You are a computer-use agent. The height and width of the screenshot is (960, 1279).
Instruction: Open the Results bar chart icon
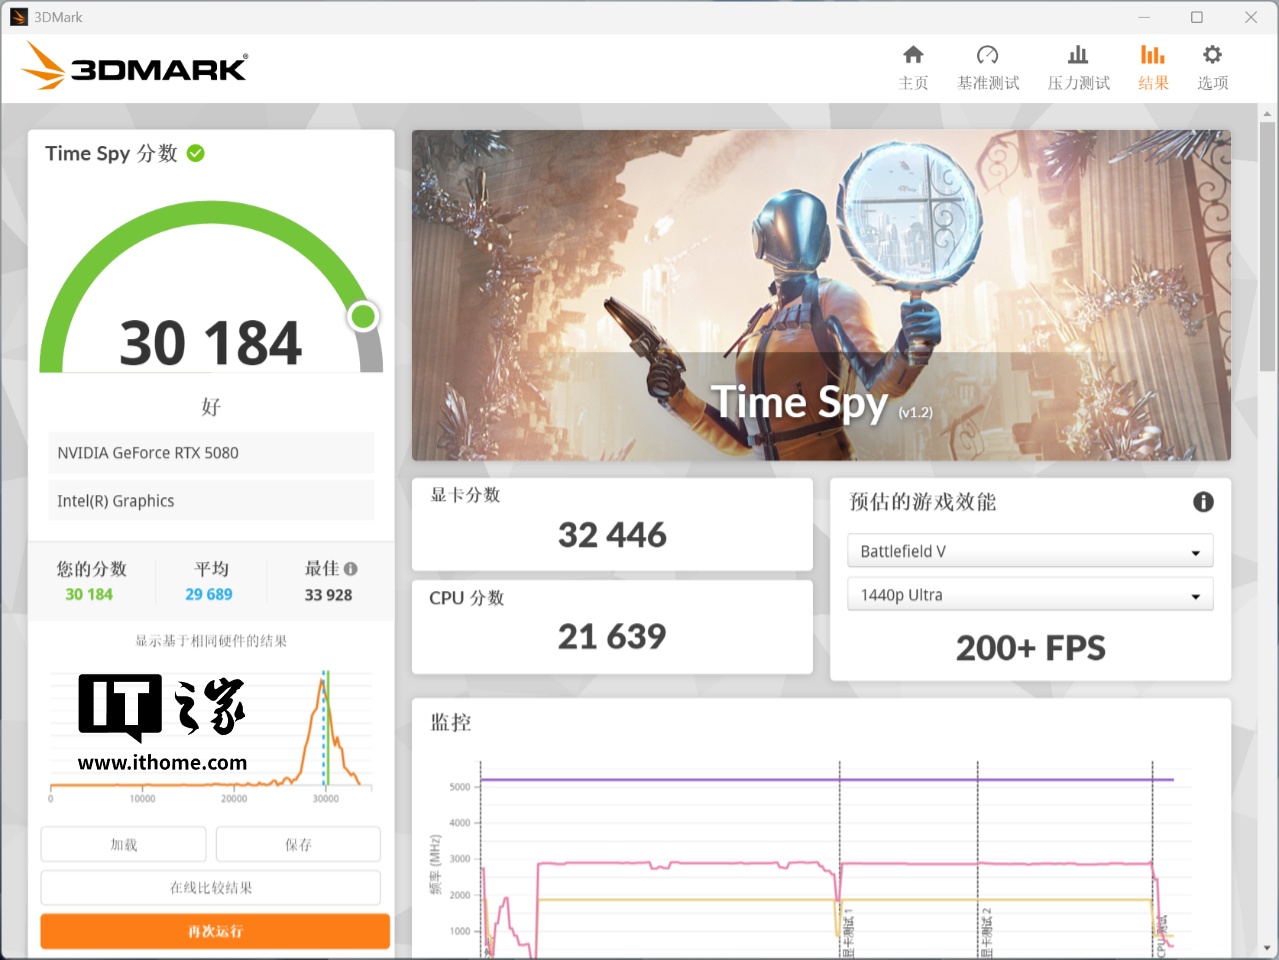[1152, 56]
